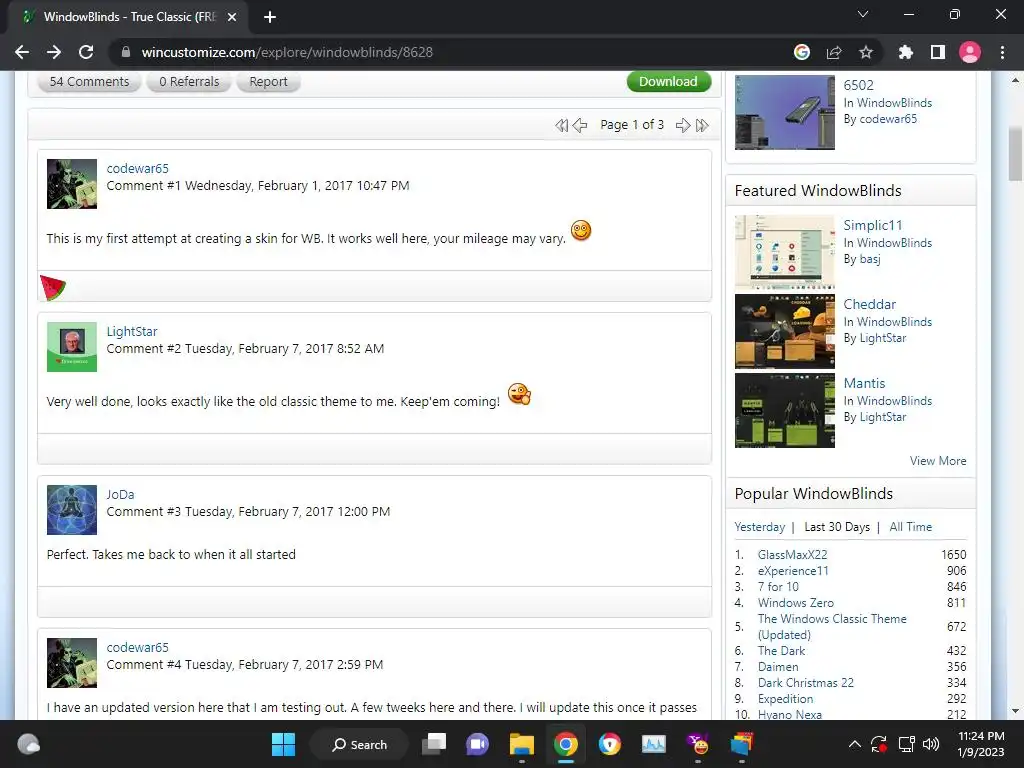Click codewar65's avatar on Comment #4
The width and height of the screenshot is (1024, 768).
coord(72,663)
